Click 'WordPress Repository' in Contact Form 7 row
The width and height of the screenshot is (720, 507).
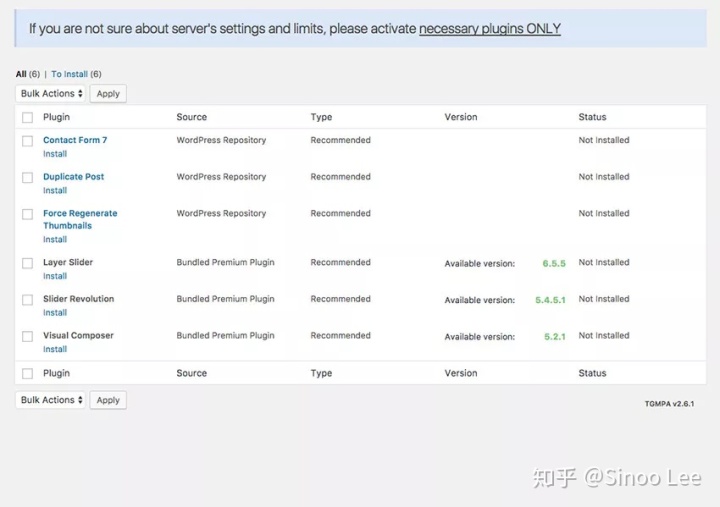point(221,140)
